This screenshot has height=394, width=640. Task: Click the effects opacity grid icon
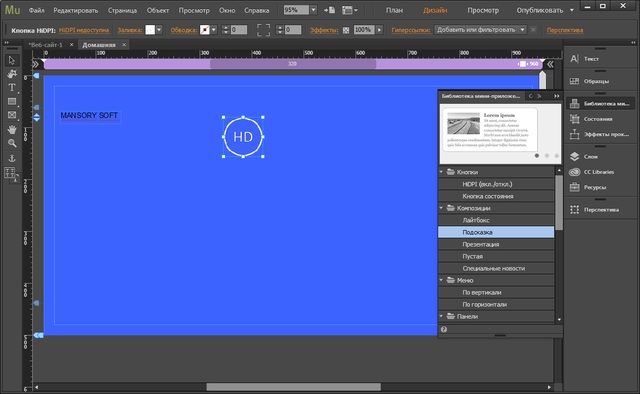click(346, 30)
